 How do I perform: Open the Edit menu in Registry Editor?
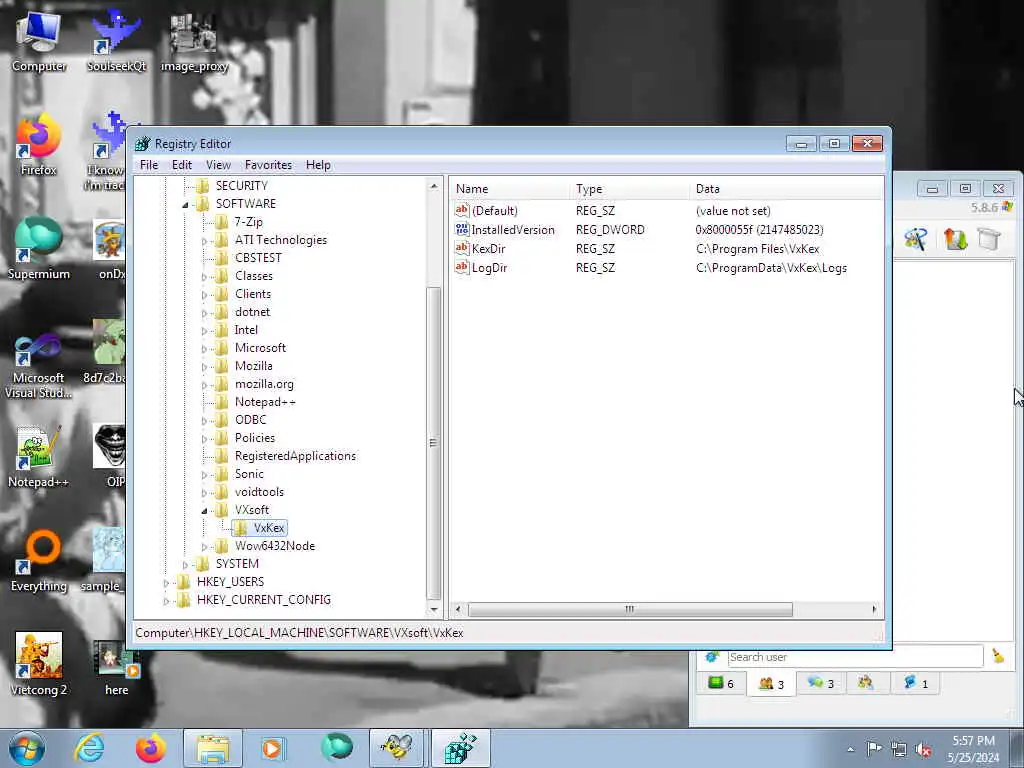182,165
